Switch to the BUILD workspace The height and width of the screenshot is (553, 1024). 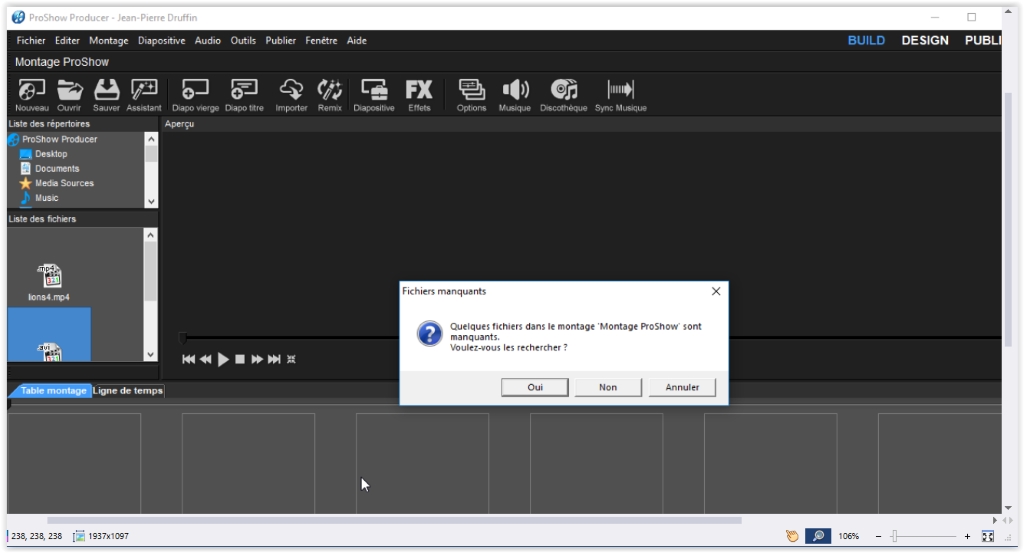[866, 40]
